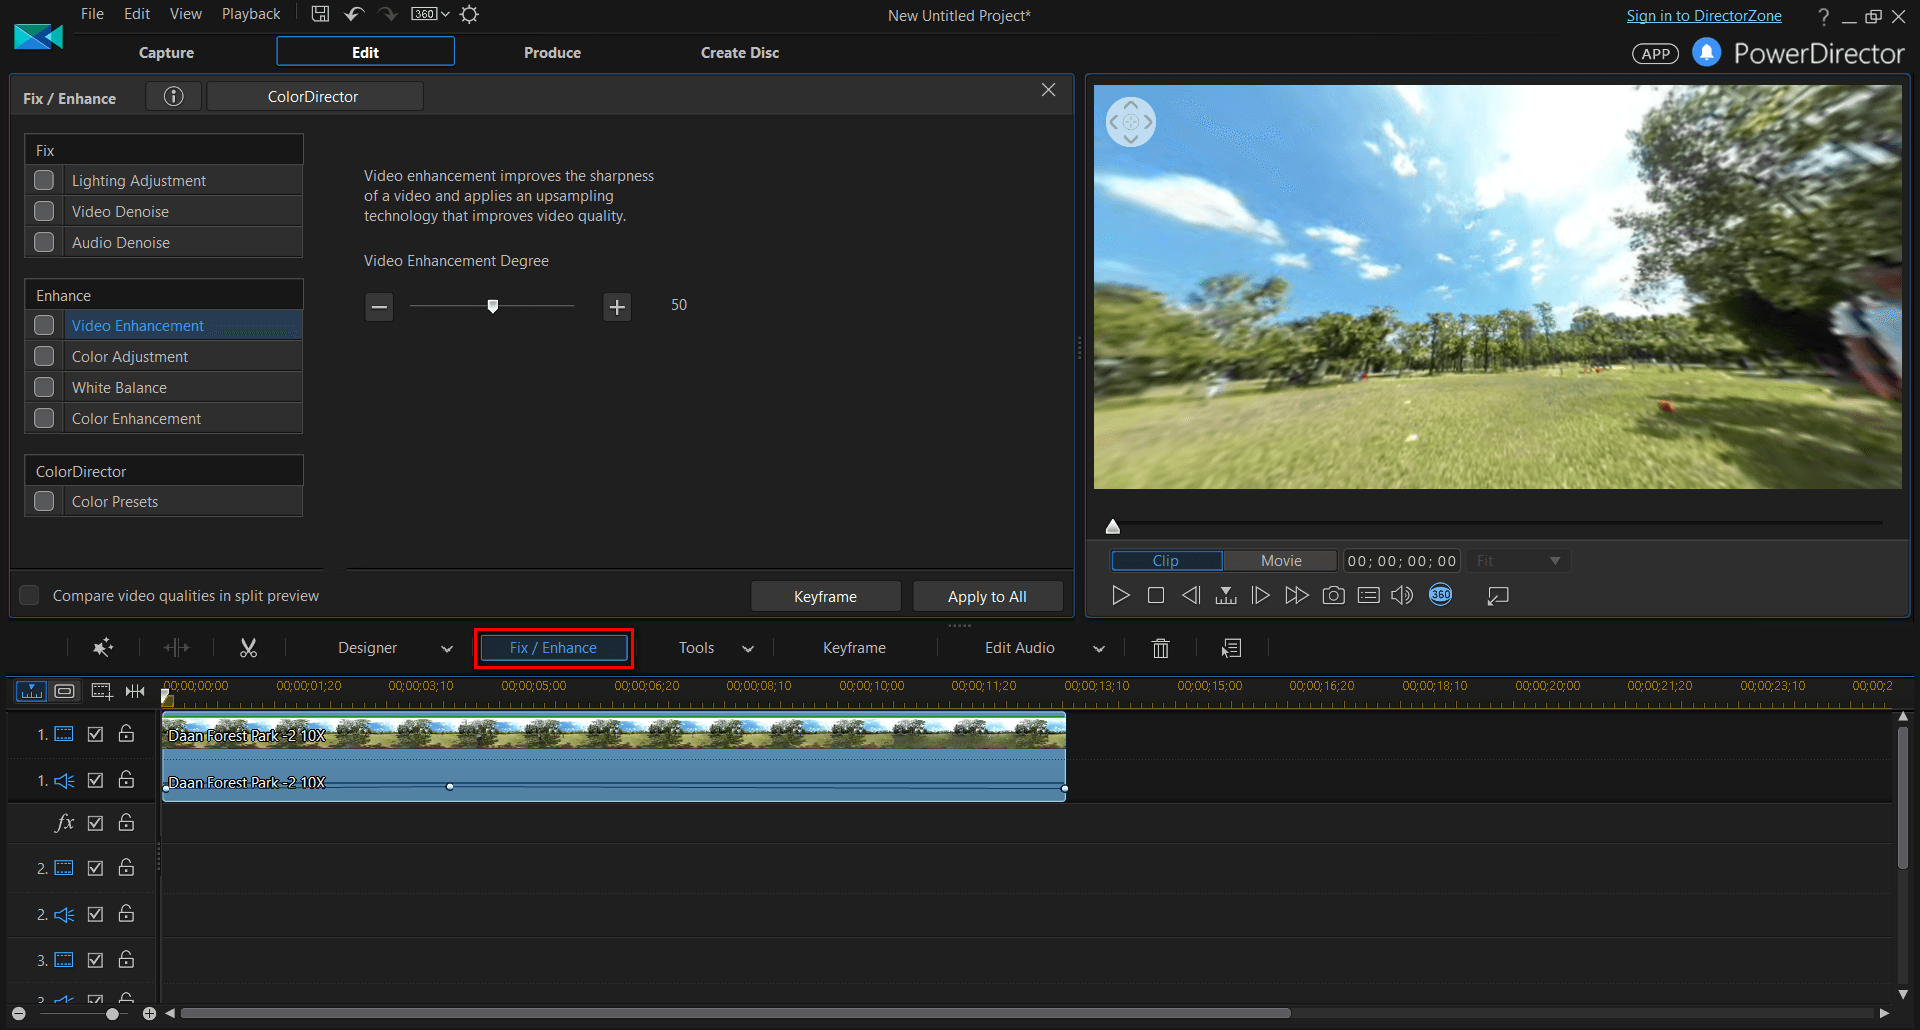Screen dimensions: 1920x1030
Task: Open the preview Fit zoom dropdown
Action: (x=1518, y=561)
